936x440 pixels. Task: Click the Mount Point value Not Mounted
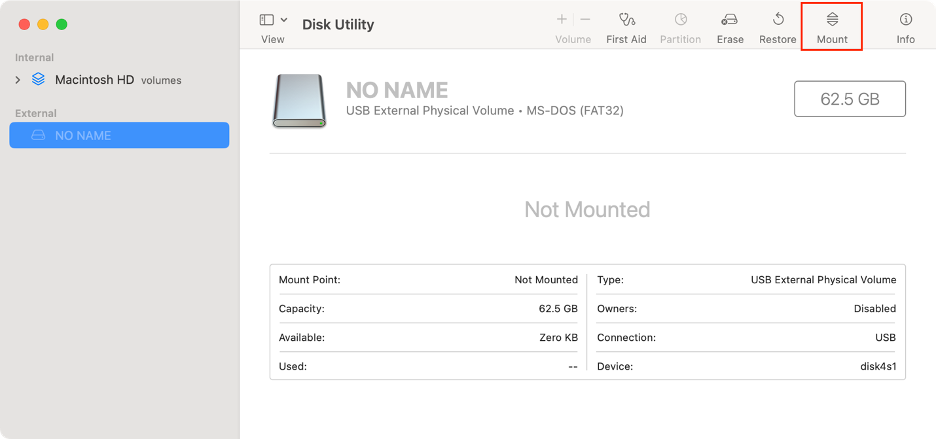pyautogui.click(x=546, y=279)
